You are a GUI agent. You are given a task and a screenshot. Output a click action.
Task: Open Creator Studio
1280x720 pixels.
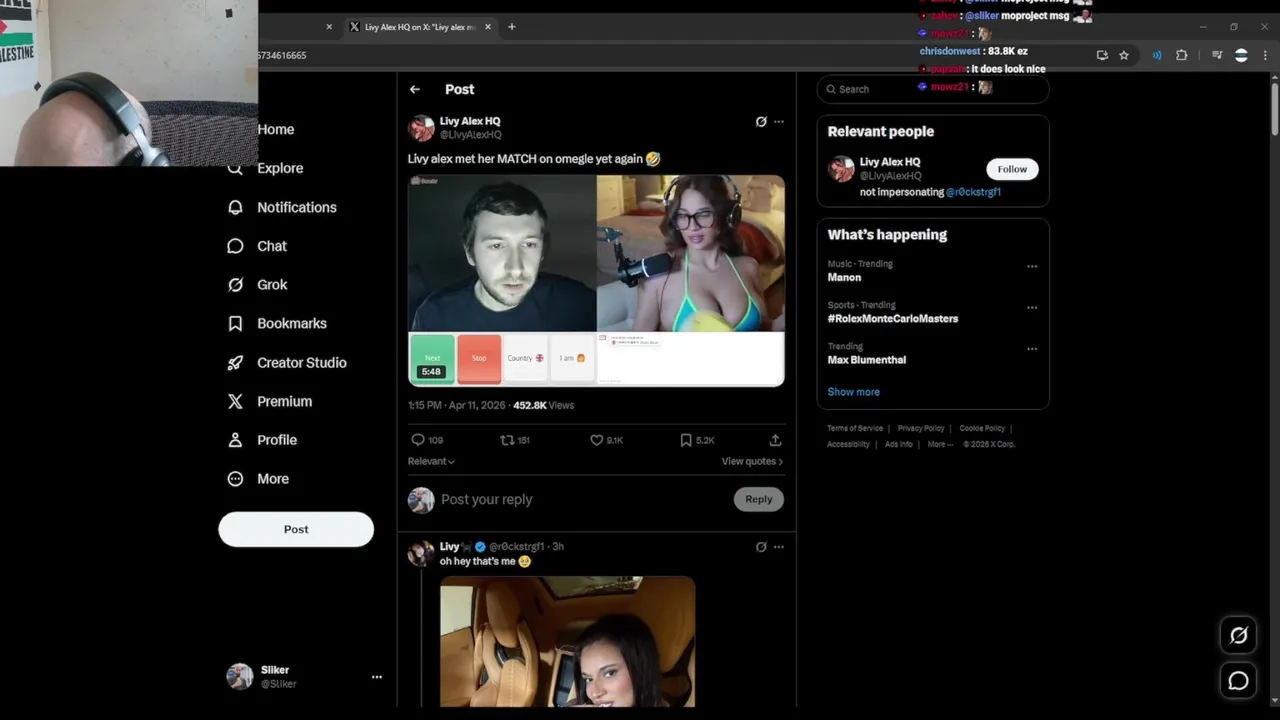tap(302, 362)
